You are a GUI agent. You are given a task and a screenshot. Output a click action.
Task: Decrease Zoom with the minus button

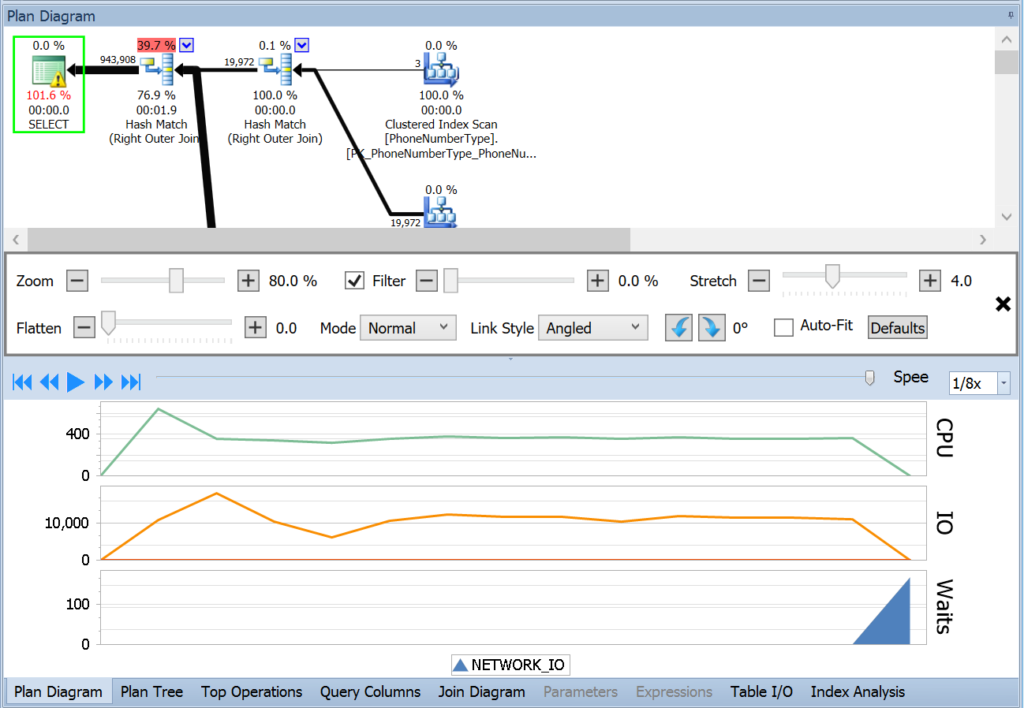[x=77, y=281]
